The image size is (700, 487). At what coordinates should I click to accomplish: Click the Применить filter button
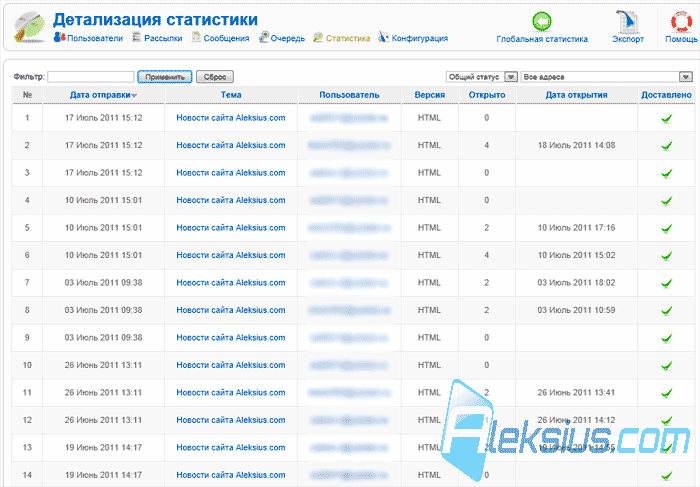tap(165, 77)
